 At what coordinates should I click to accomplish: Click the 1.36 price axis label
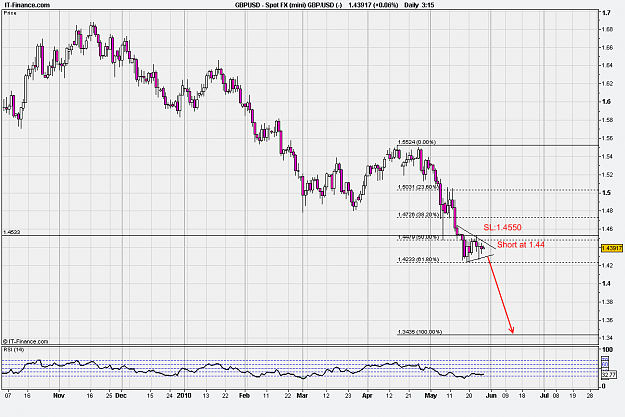(608, 320)
